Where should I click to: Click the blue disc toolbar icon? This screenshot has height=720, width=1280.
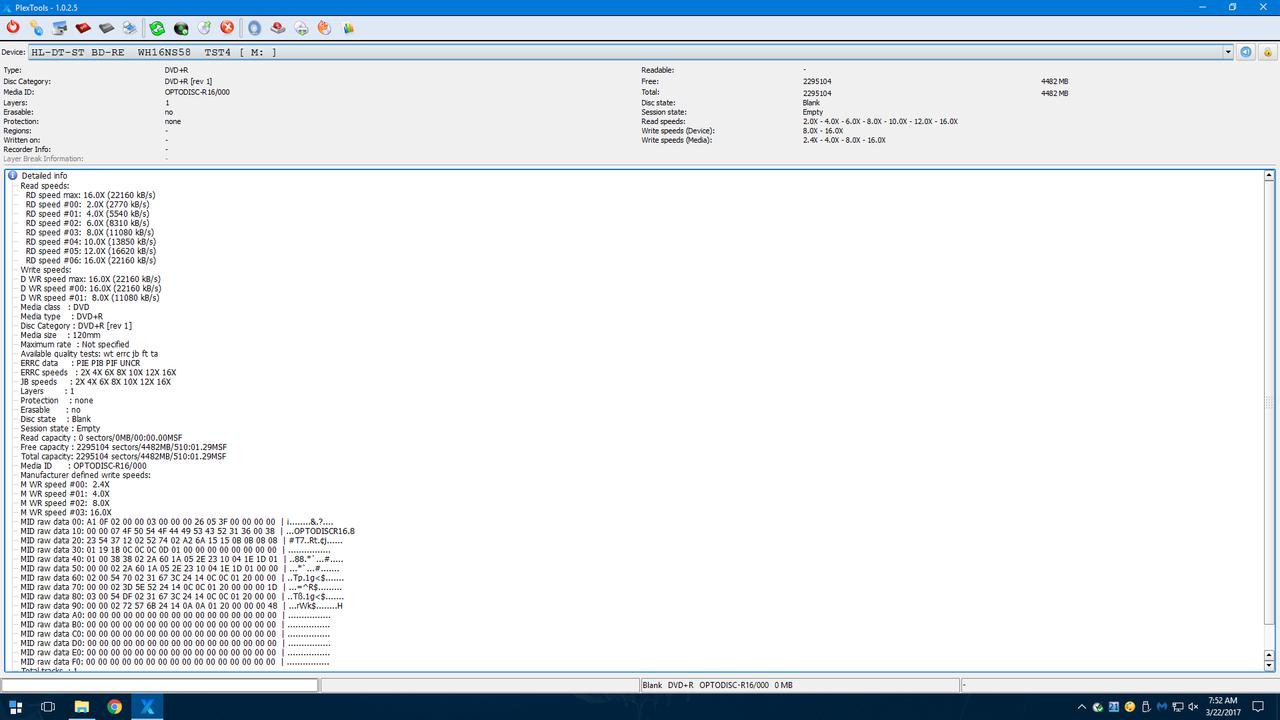(x=254, y=28)
